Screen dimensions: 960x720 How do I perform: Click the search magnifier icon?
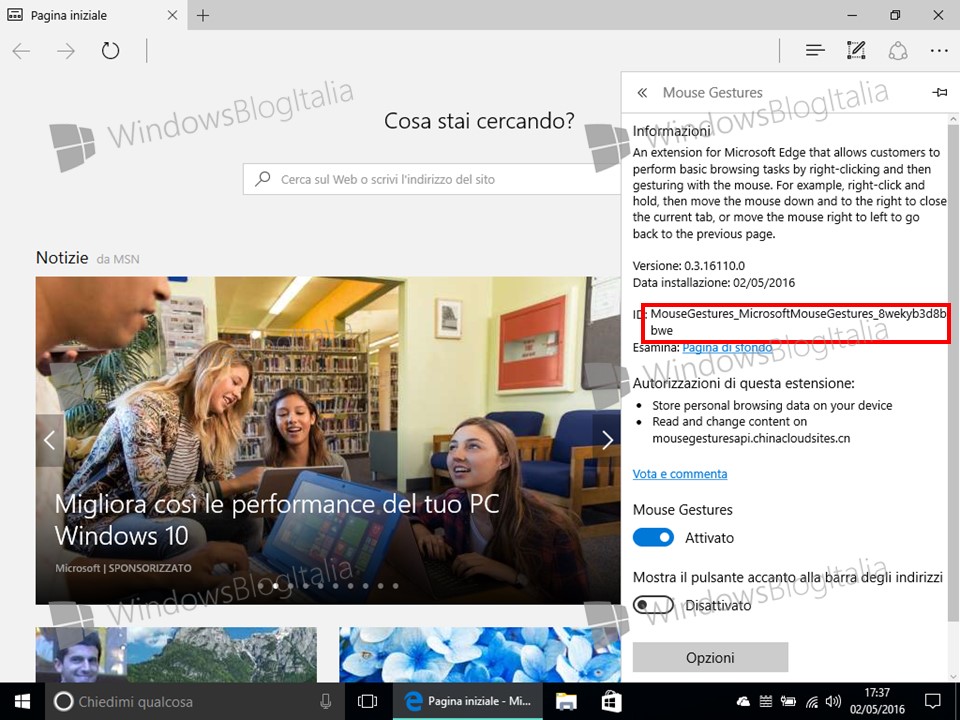263,179
